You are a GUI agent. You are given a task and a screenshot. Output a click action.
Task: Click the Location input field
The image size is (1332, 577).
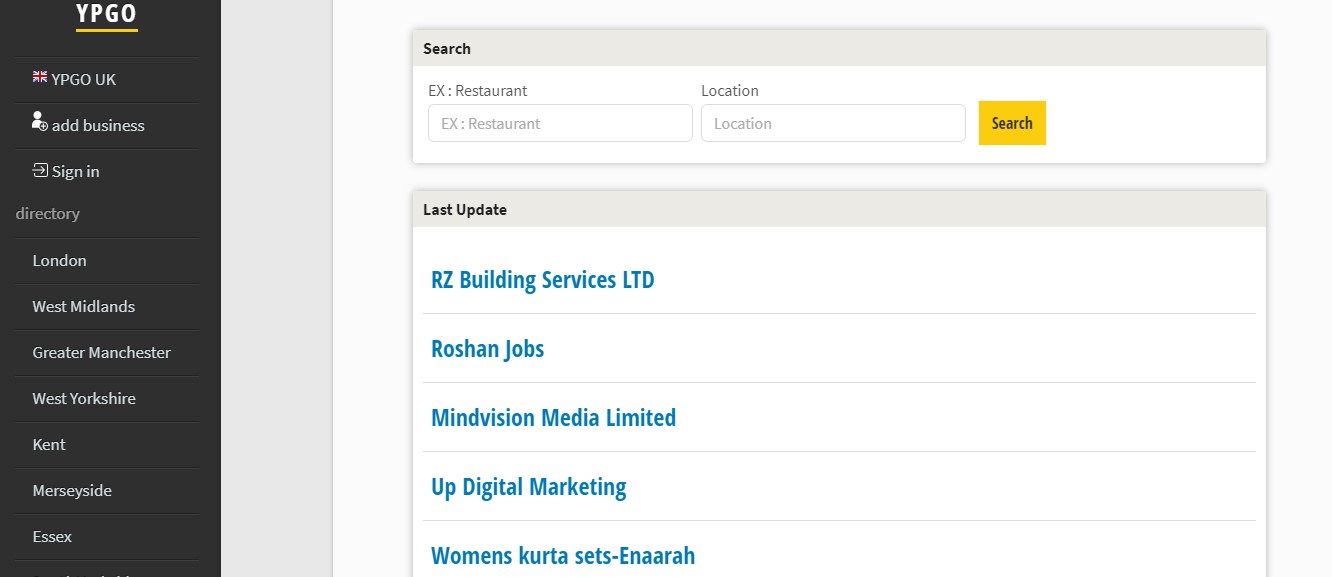[x=833, y=123]
